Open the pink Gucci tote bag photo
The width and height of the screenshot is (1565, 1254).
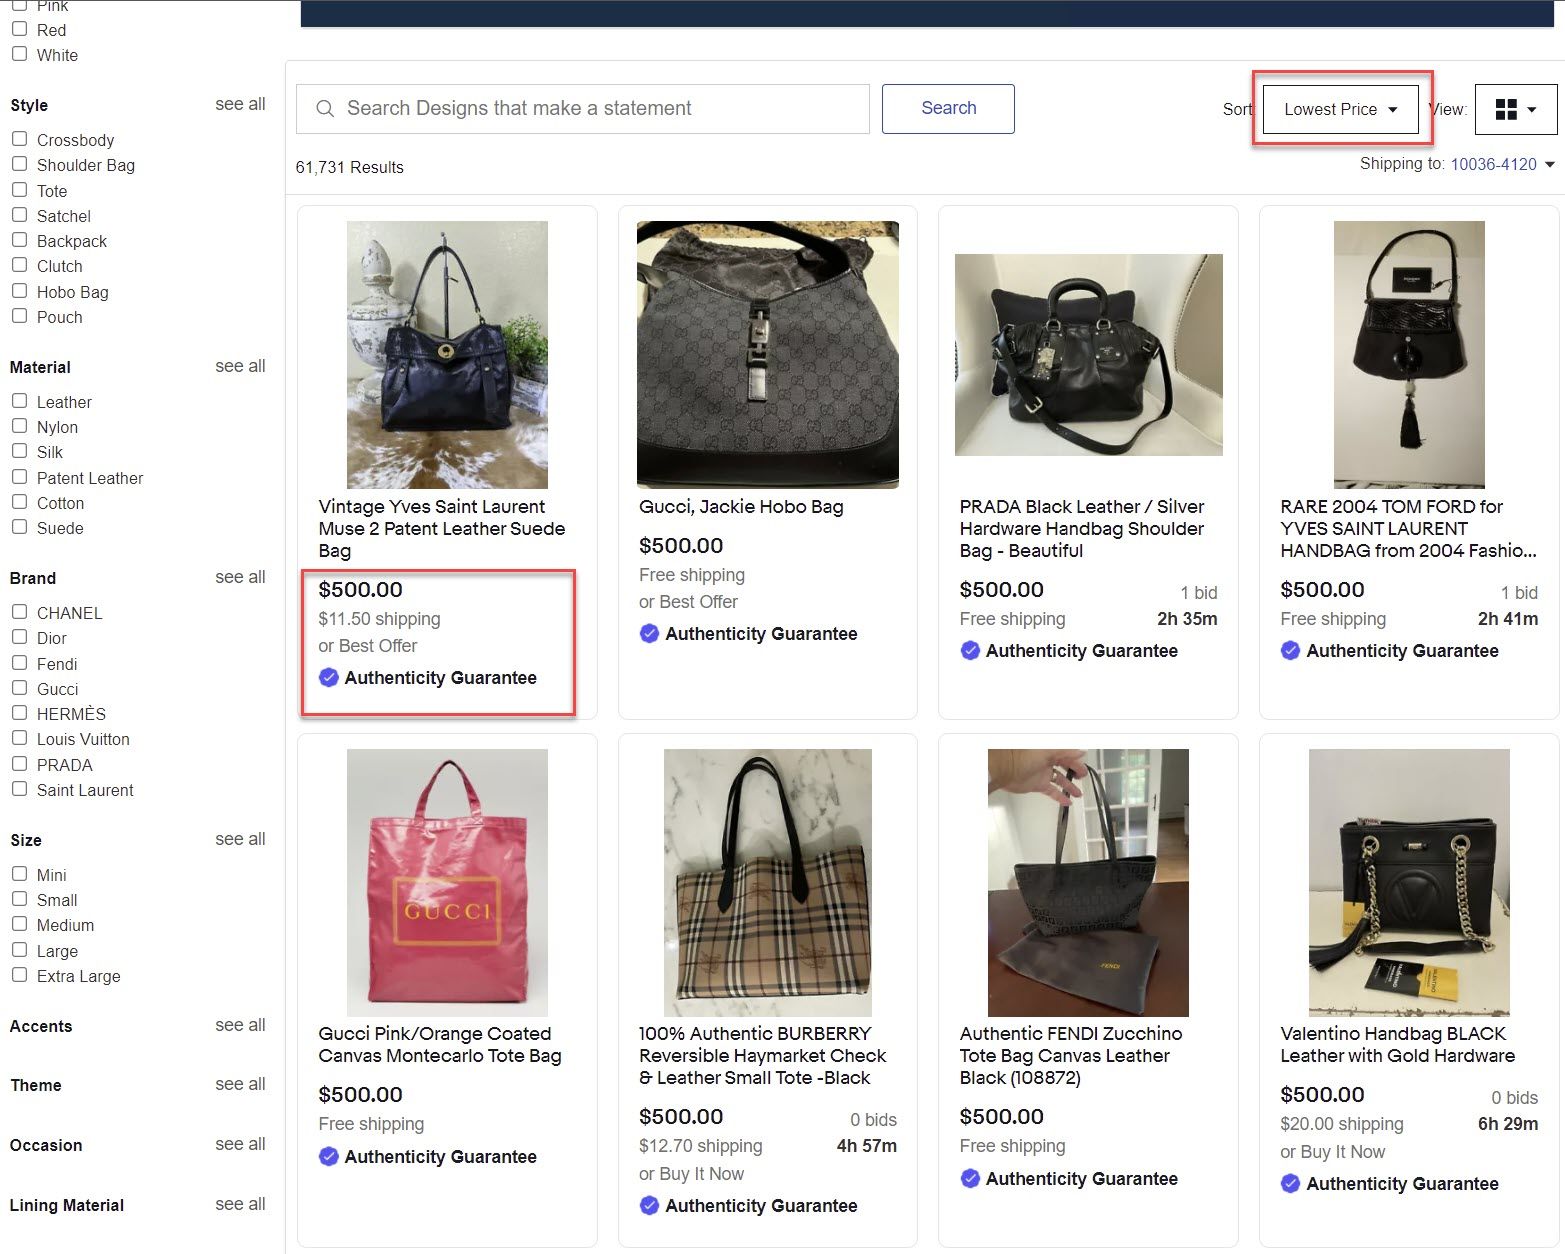(x=447, y=882)
